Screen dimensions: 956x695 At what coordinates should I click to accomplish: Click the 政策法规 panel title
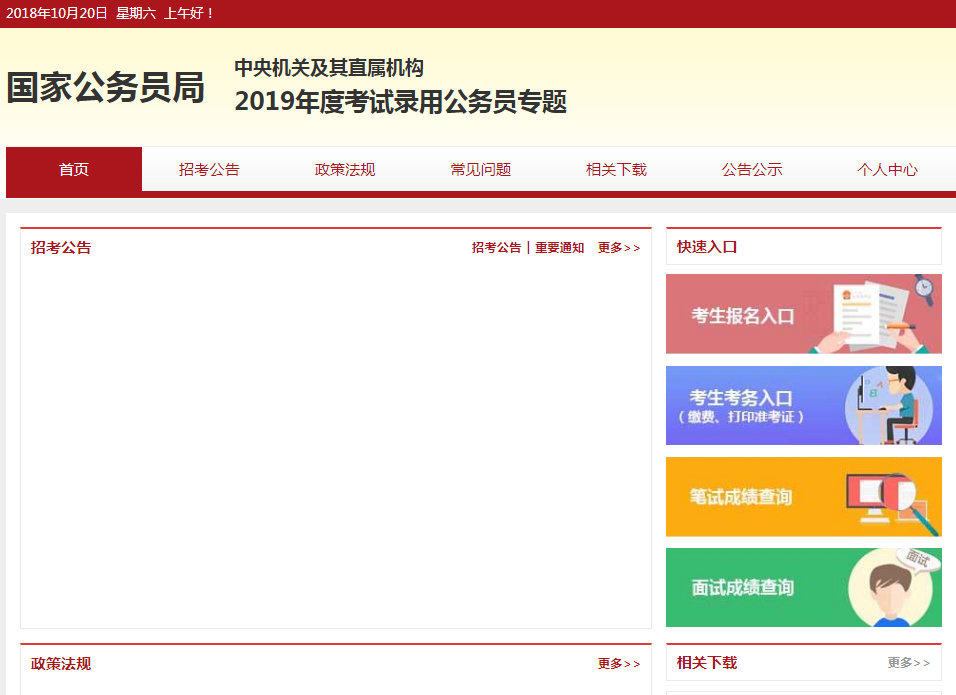pyautogui.click(x=61, y=663)
